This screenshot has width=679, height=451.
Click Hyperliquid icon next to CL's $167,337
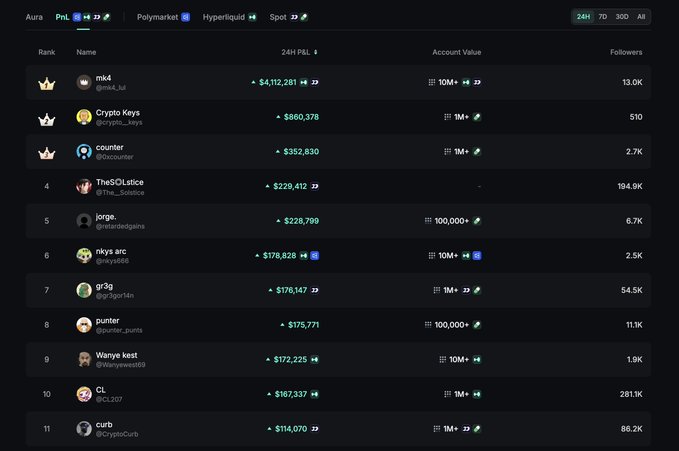coord(315,394)
